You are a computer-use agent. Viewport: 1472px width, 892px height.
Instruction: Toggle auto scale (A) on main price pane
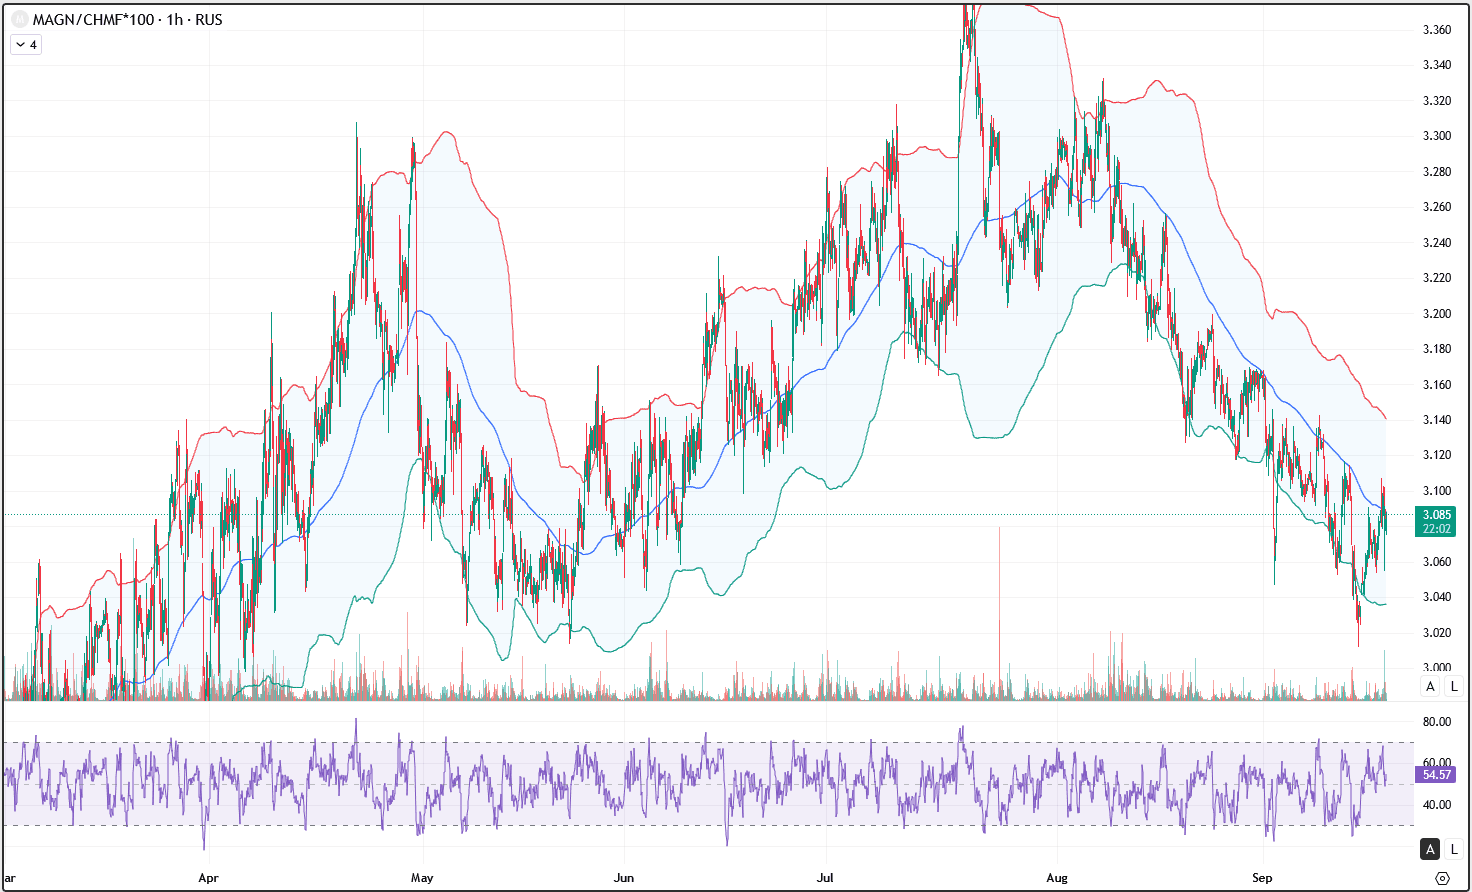coord(1430,686)
